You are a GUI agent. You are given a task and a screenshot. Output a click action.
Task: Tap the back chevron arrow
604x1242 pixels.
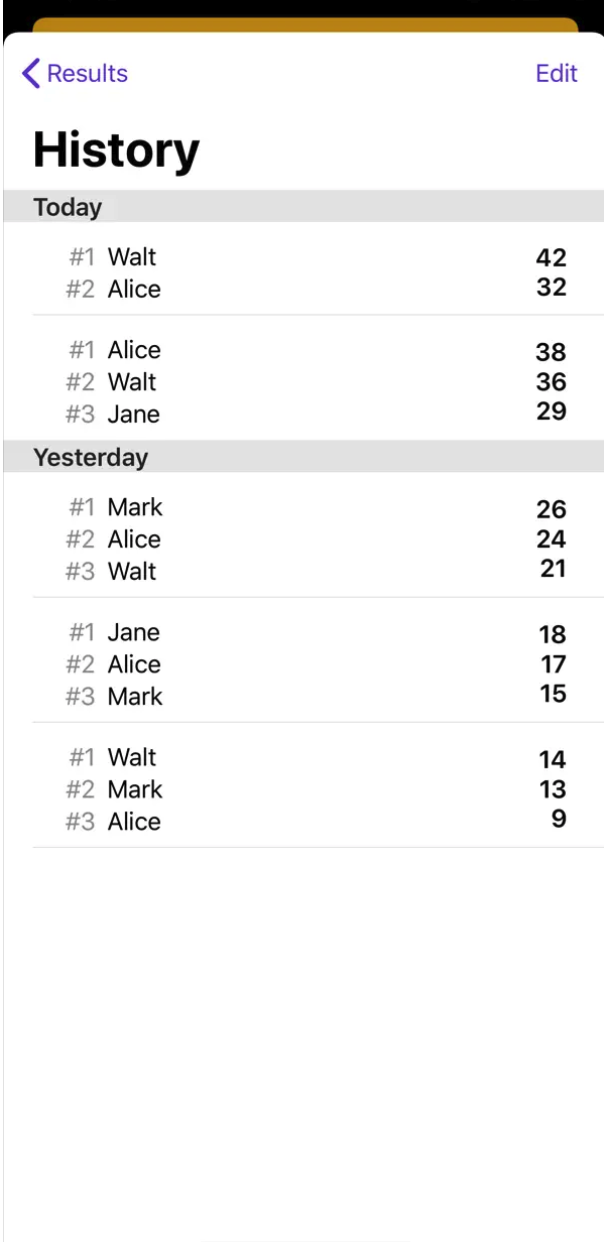(31, 73)
